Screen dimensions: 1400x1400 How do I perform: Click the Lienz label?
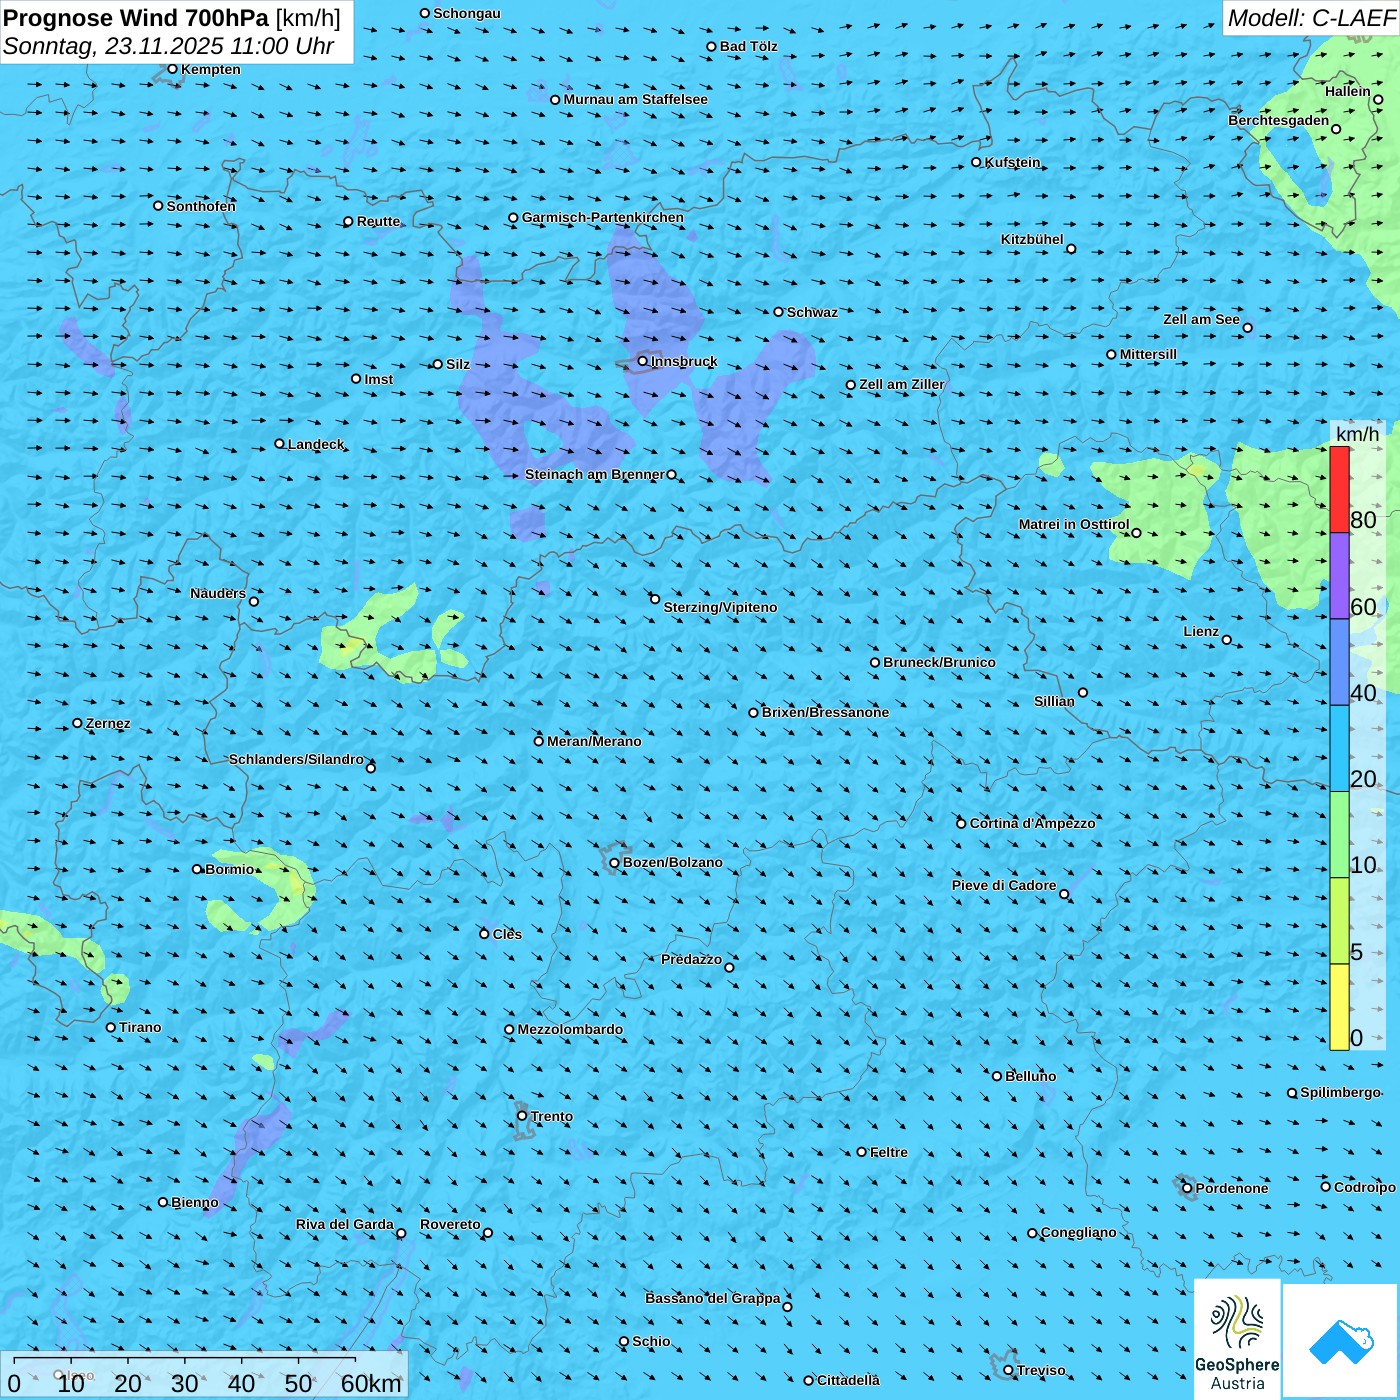(1201, 631)
